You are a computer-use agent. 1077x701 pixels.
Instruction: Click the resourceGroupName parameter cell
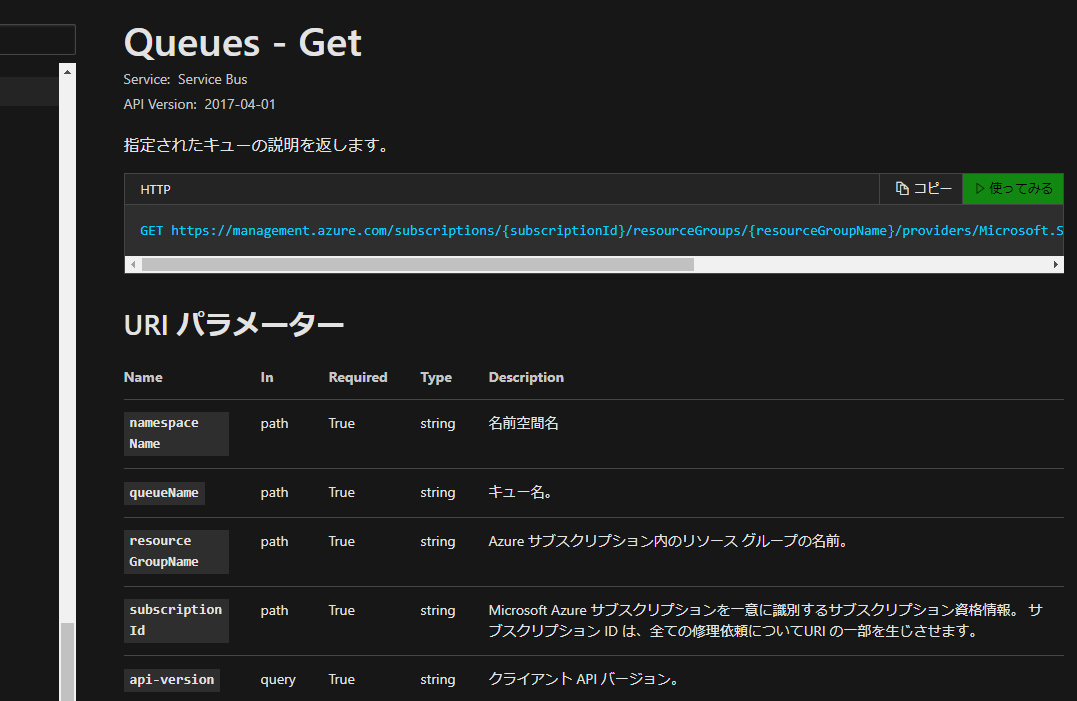click(176, 552)
